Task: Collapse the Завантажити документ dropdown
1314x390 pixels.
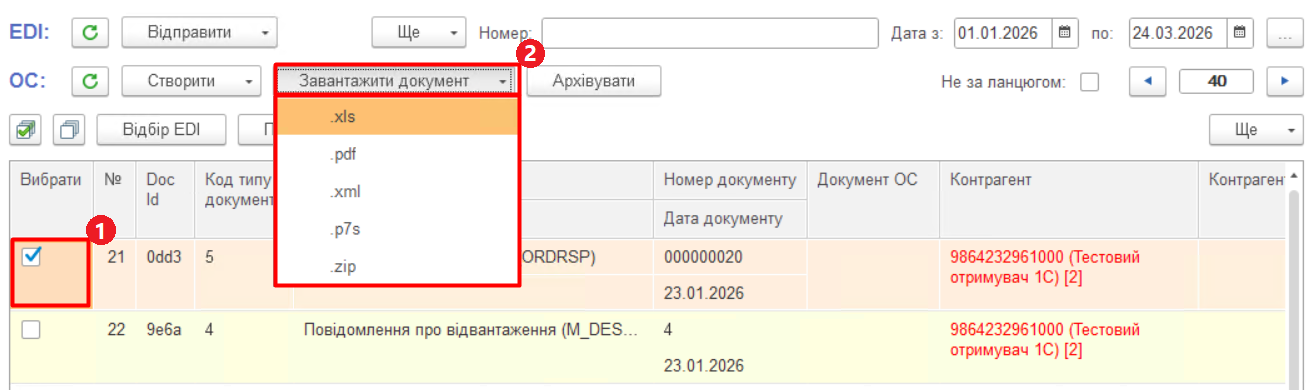Action: tap(396, 81)
